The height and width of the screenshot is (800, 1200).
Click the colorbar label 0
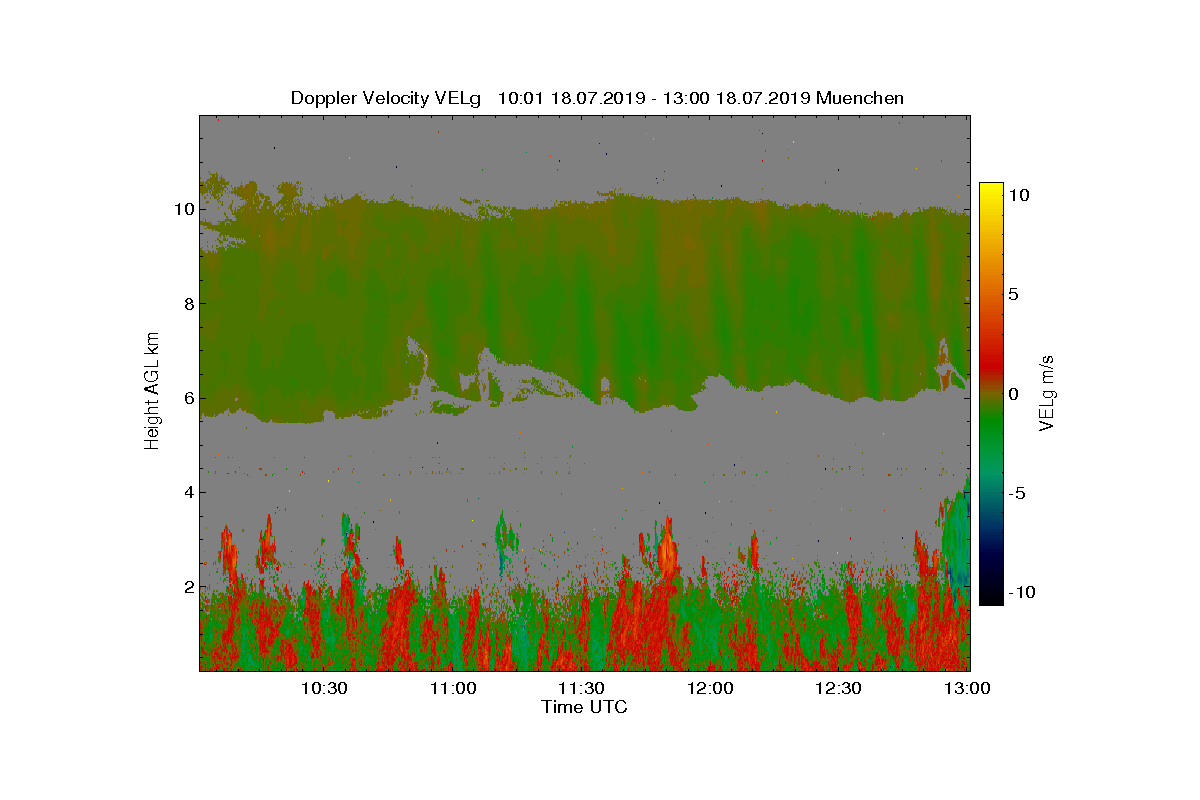tap(1013, 394)
